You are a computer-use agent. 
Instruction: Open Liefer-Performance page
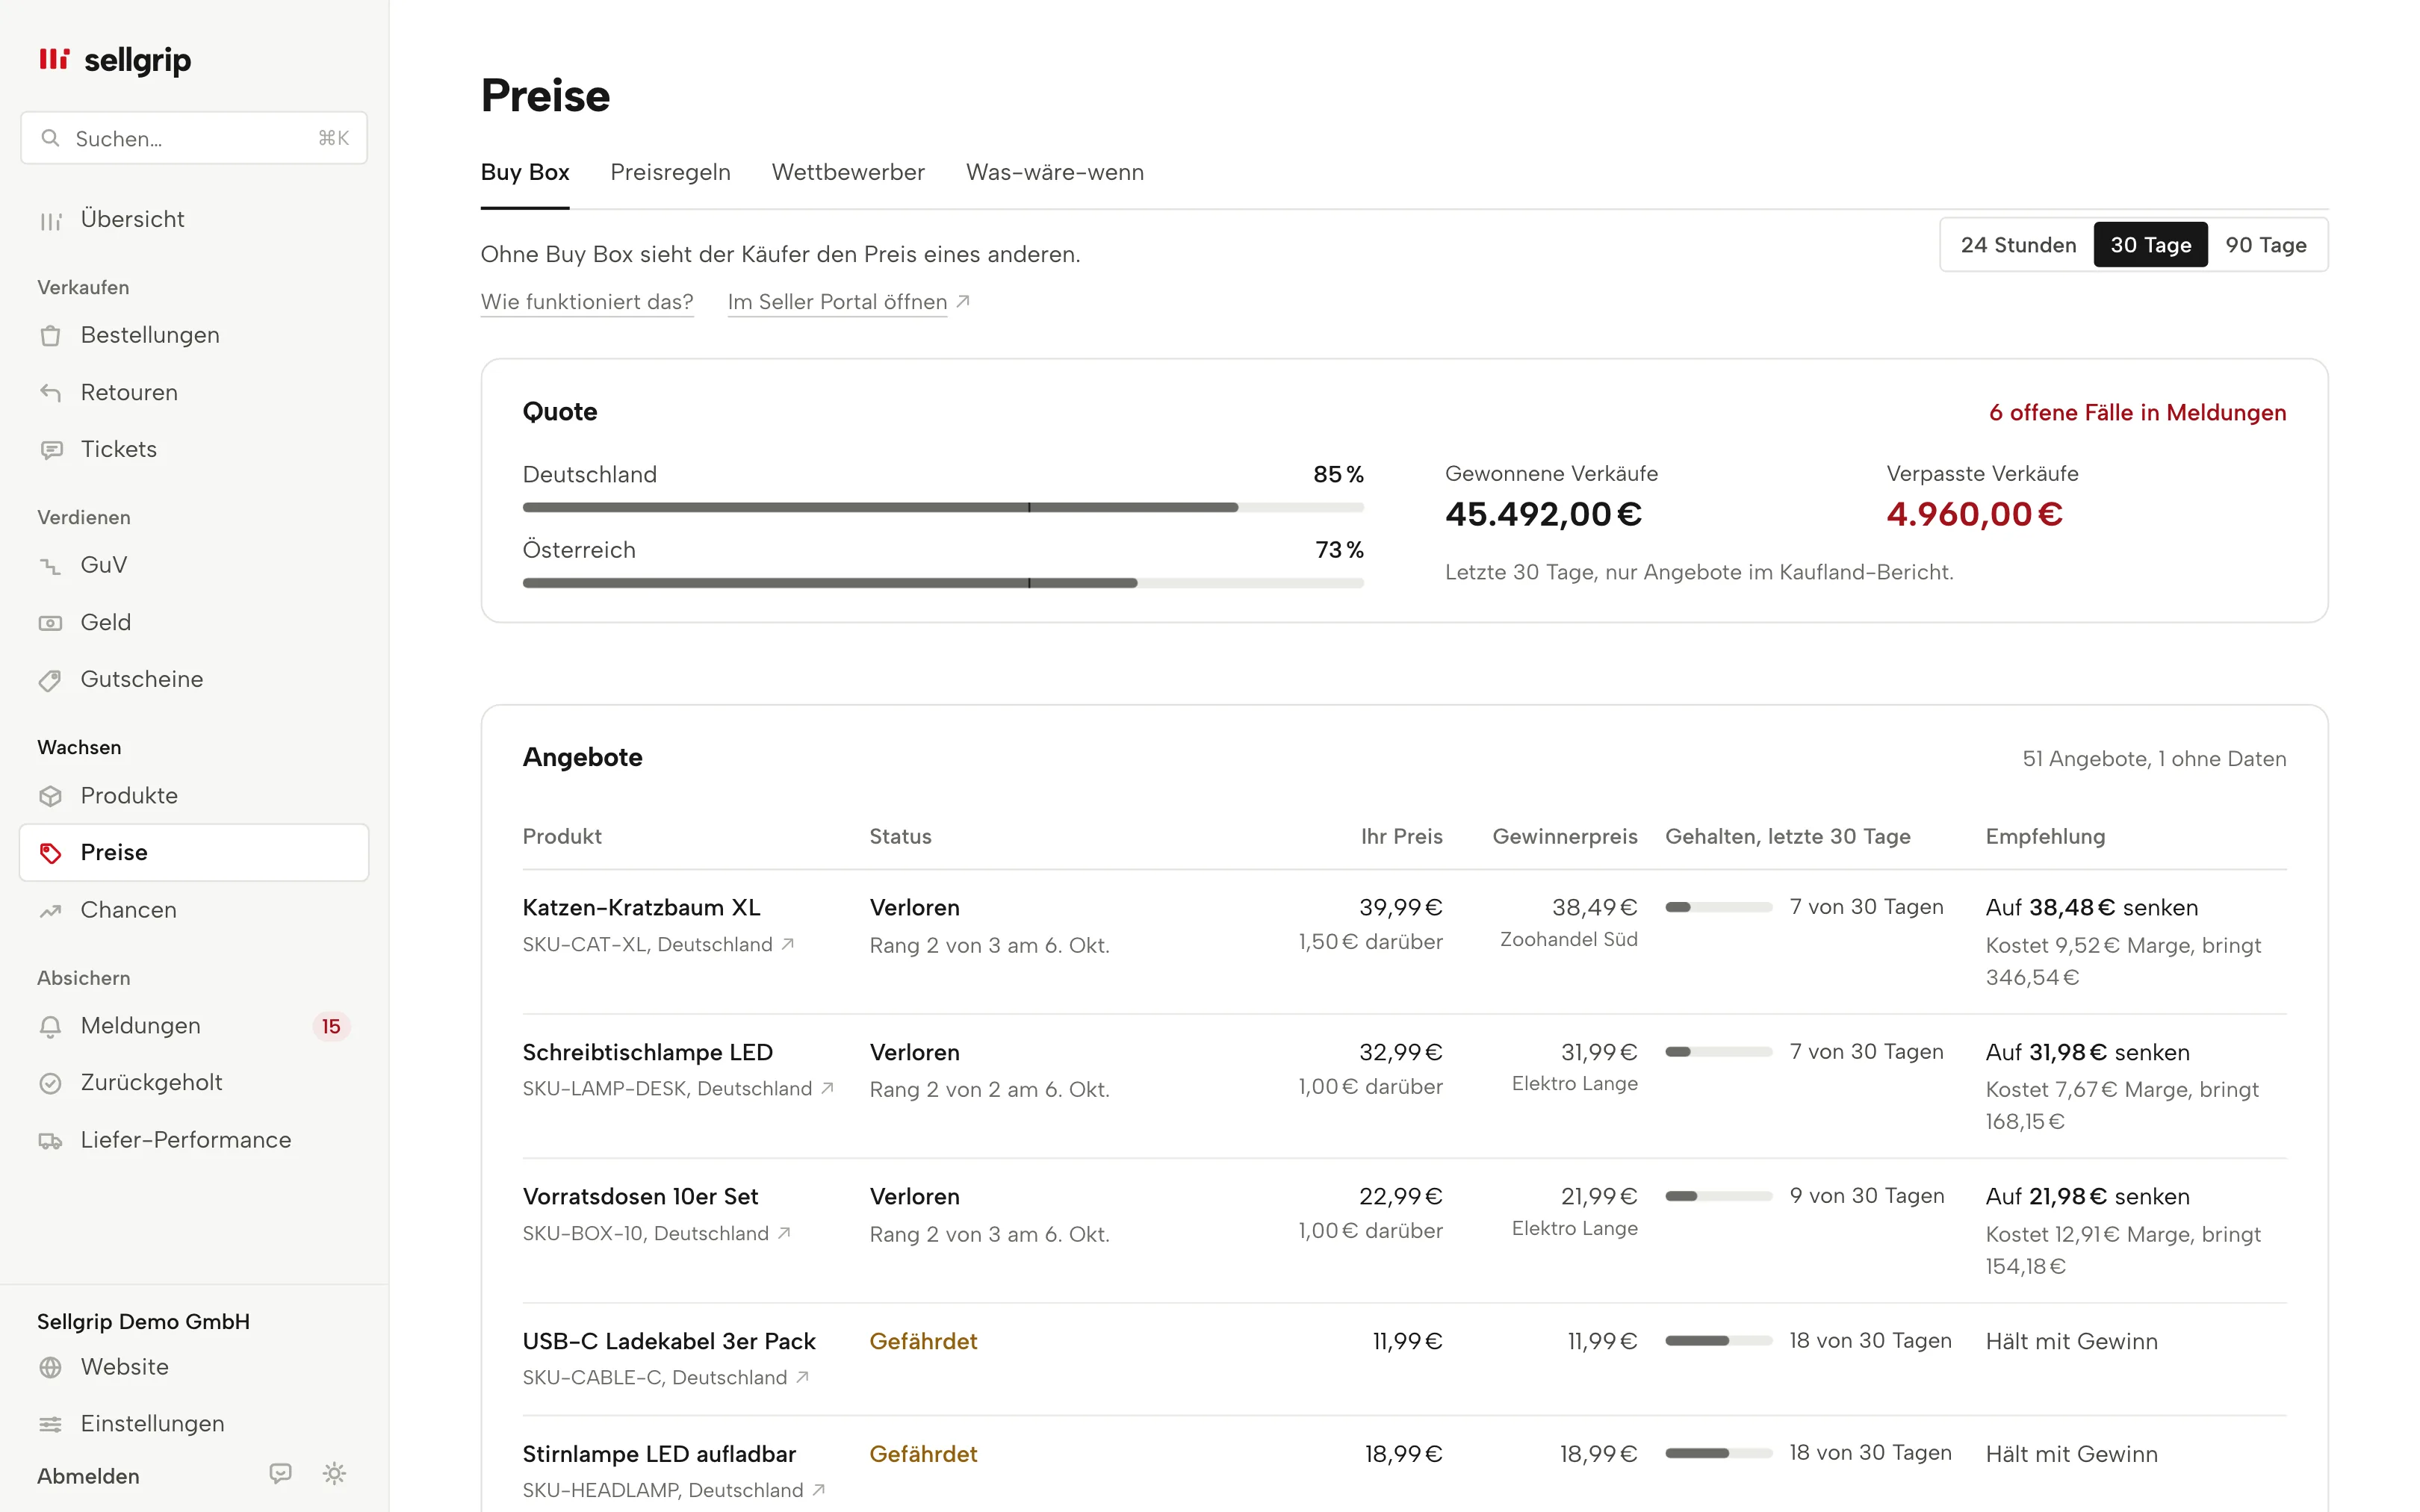pyautogui.click(x=194, y=1140)
